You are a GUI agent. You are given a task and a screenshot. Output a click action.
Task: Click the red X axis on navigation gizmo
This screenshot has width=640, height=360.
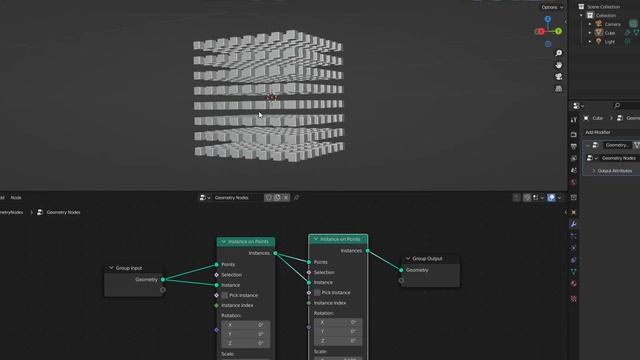[x=540, y=31]
